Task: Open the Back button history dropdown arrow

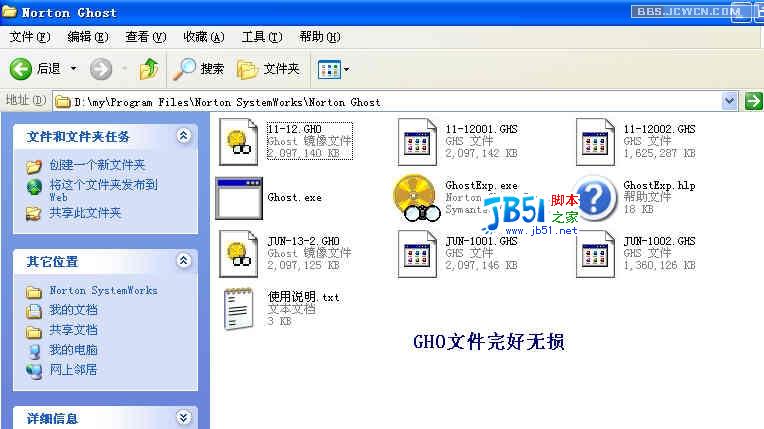Action: 74,69
